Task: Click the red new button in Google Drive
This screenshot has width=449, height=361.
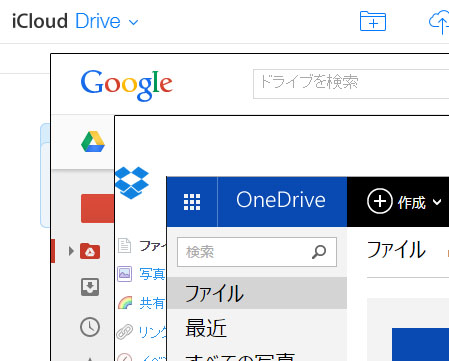Action: [x=97, y=209]
